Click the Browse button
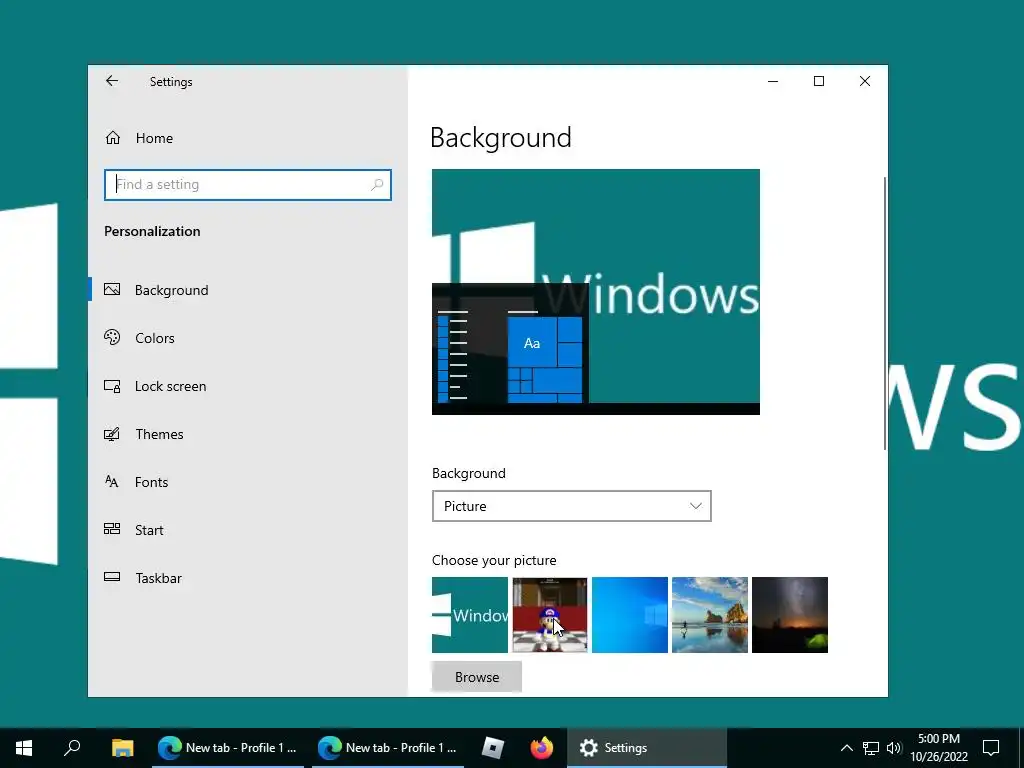Image resolution: width=1024 pixels, height=768 pixels. pos(477,677)
